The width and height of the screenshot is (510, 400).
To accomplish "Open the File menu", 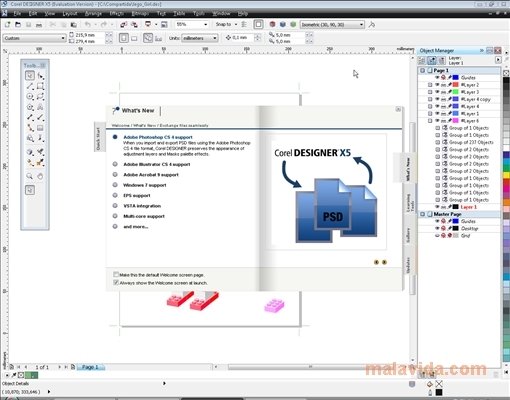I will point(17,13).
